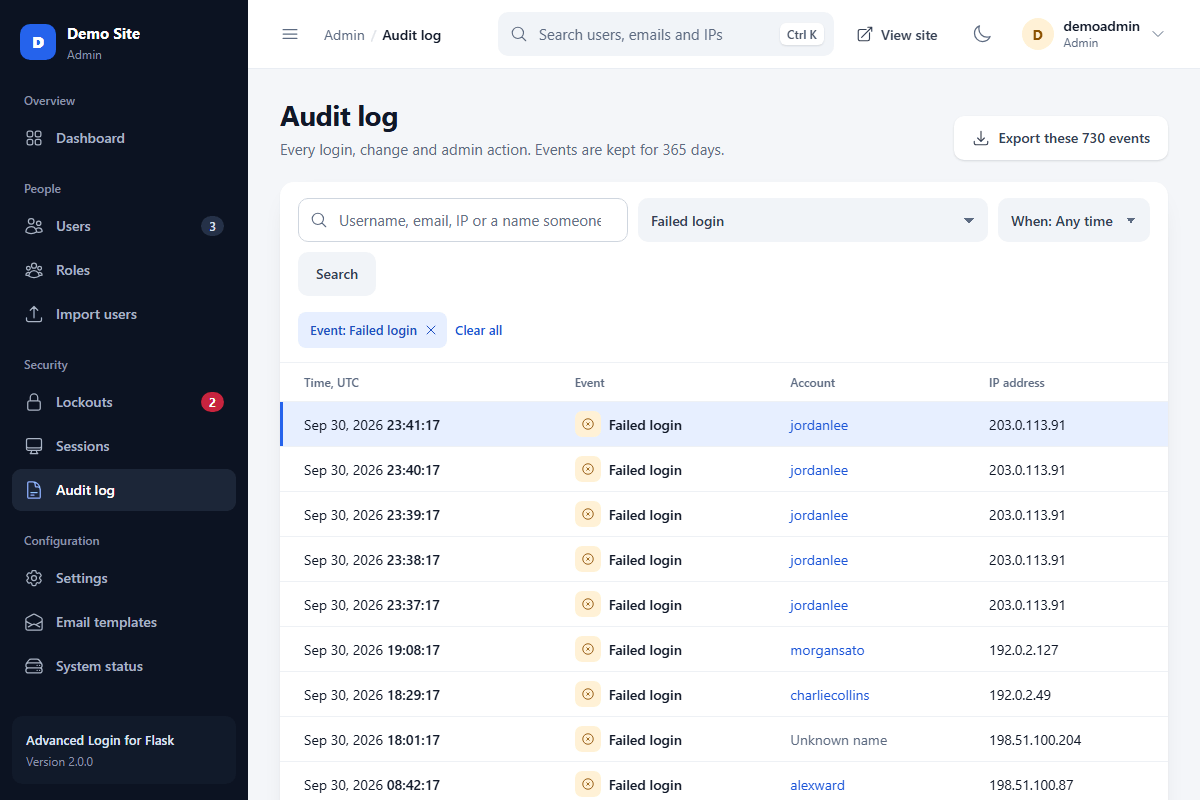The width and height of the screenshot is (1200, 800).
Task: Open the Roles page
Action: pos(124,270)
